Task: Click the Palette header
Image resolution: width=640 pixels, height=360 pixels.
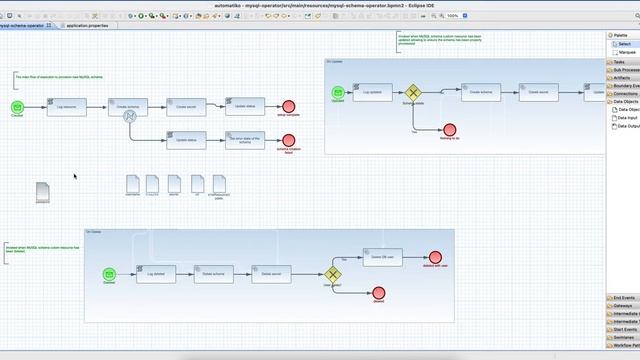Action: tap(623, 36)
